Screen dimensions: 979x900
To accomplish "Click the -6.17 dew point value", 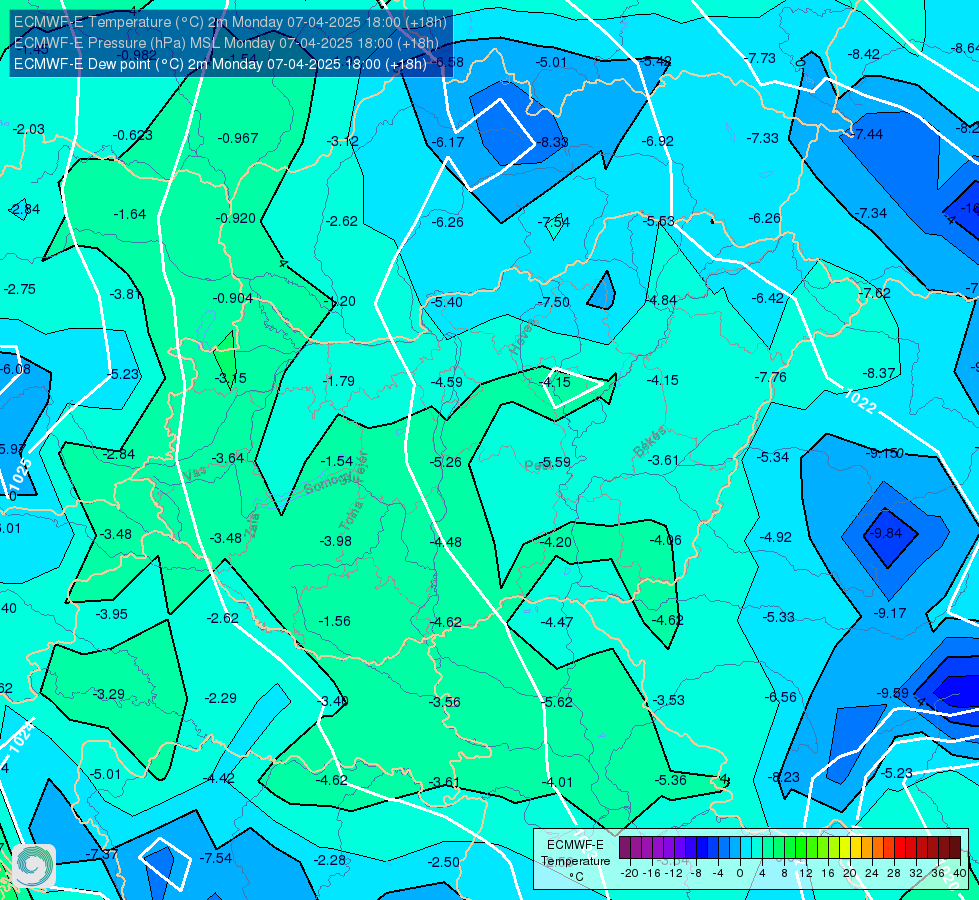I will (448, 142).
